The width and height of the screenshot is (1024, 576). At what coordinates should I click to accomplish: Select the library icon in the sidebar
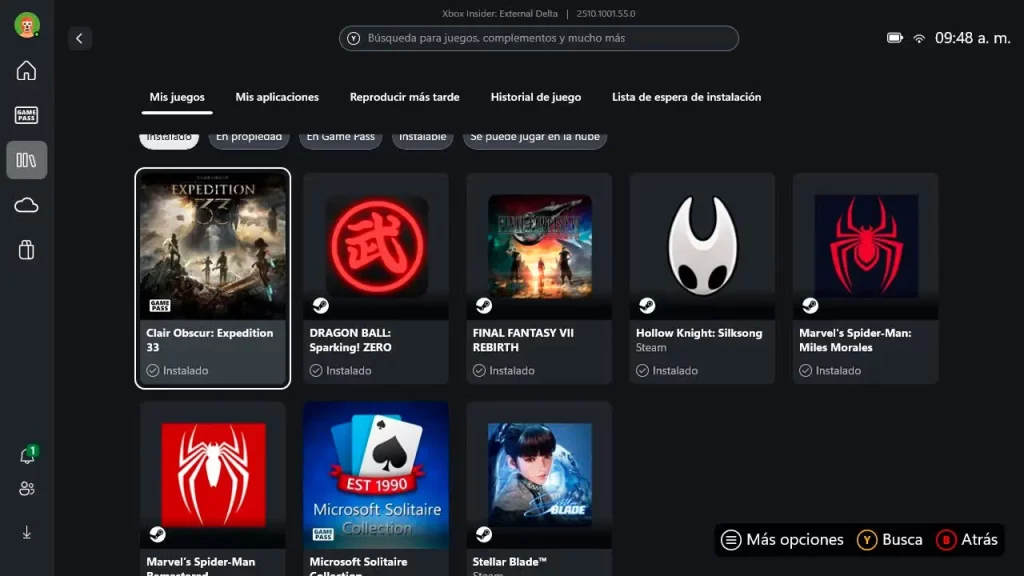26,159
